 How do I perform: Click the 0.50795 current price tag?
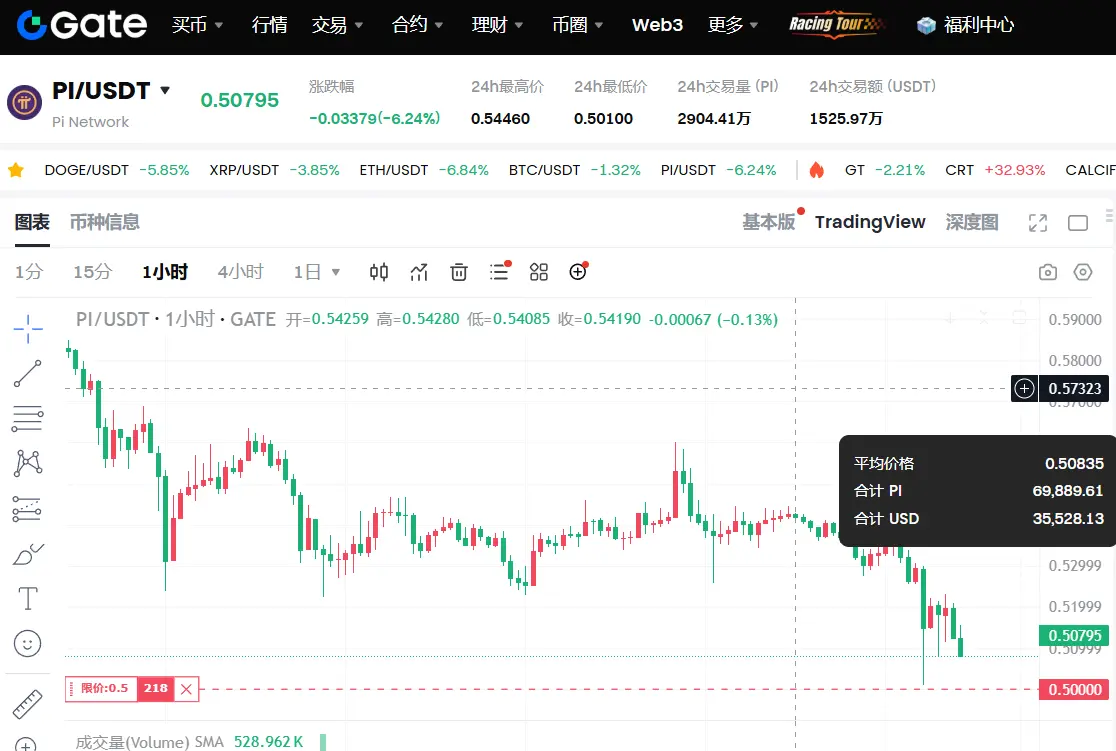tap(1074, 635)
